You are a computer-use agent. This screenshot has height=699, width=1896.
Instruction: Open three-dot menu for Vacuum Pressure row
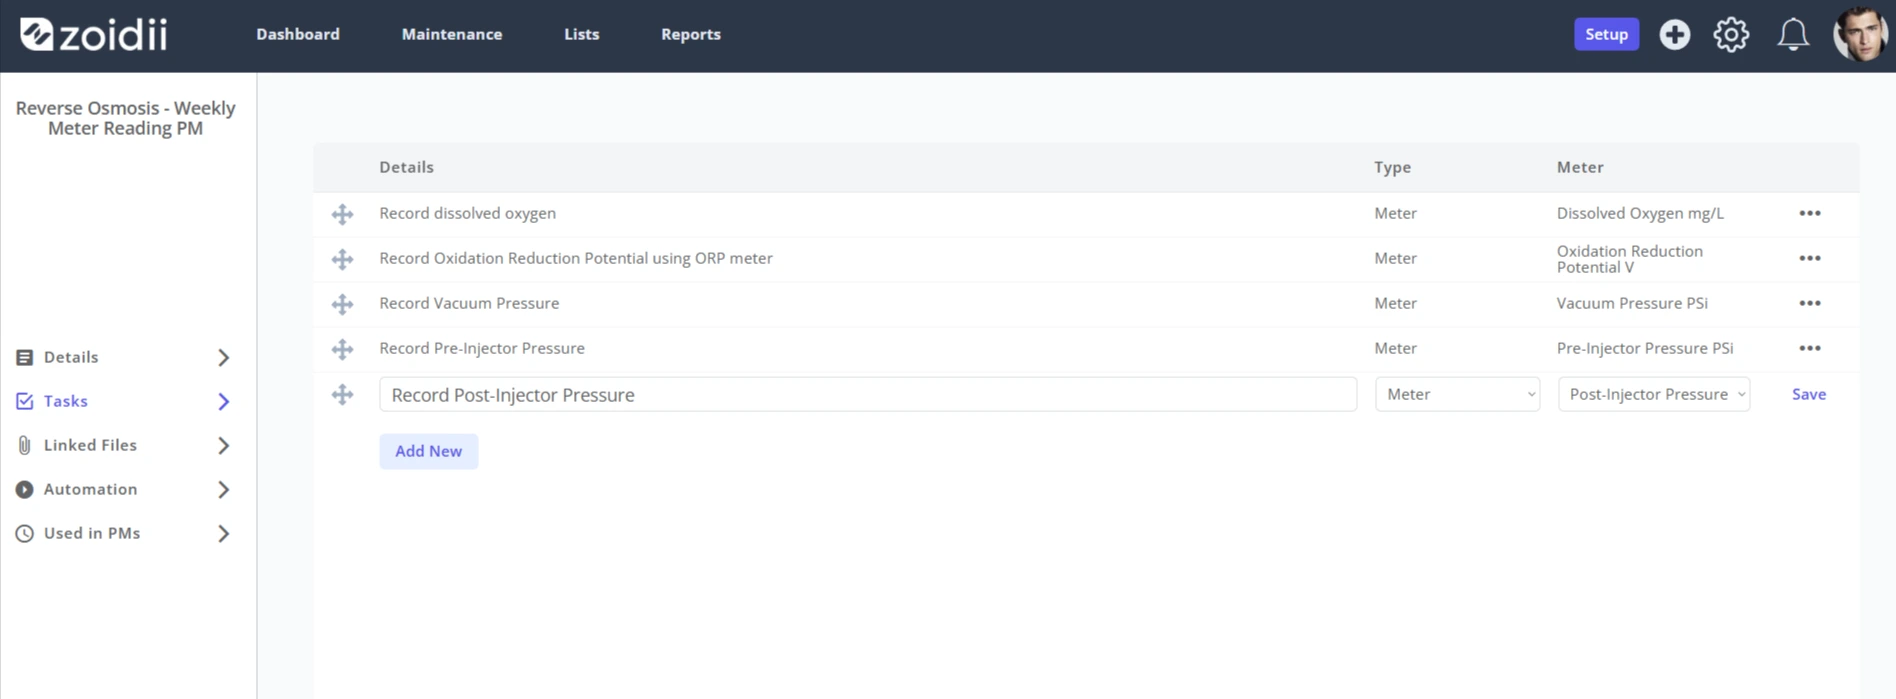[x=1810, y=303]
